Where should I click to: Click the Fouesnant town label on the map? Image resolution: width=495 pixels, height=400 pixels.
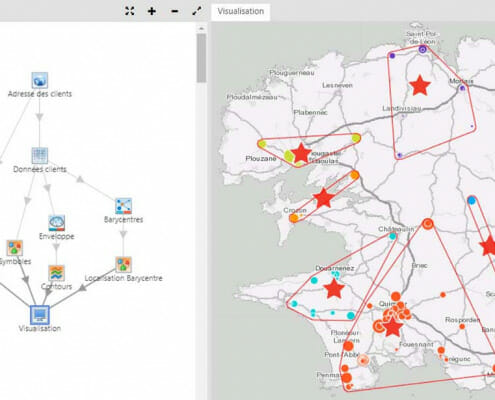416,344
